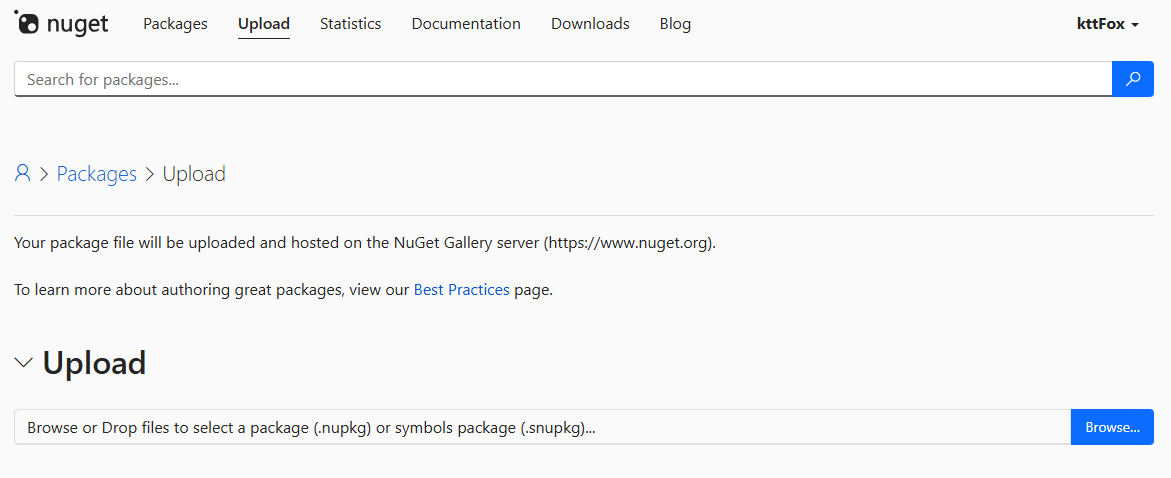1171x478 pixels.
Task: Click the NuGet logo icon
Action: tap(27, 23)
